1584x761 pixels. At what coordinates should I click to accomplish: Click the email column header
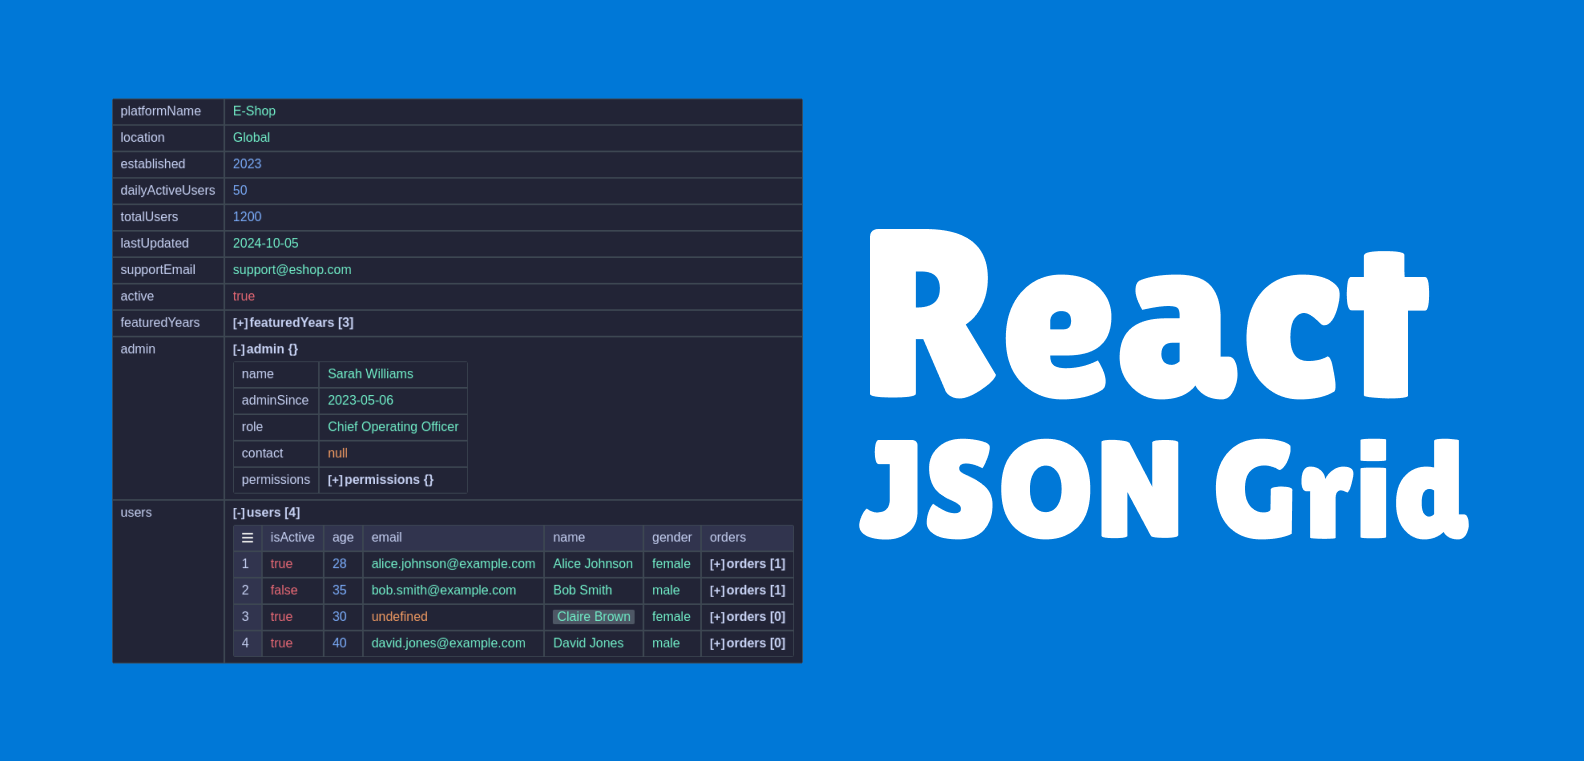click(387, 538)
